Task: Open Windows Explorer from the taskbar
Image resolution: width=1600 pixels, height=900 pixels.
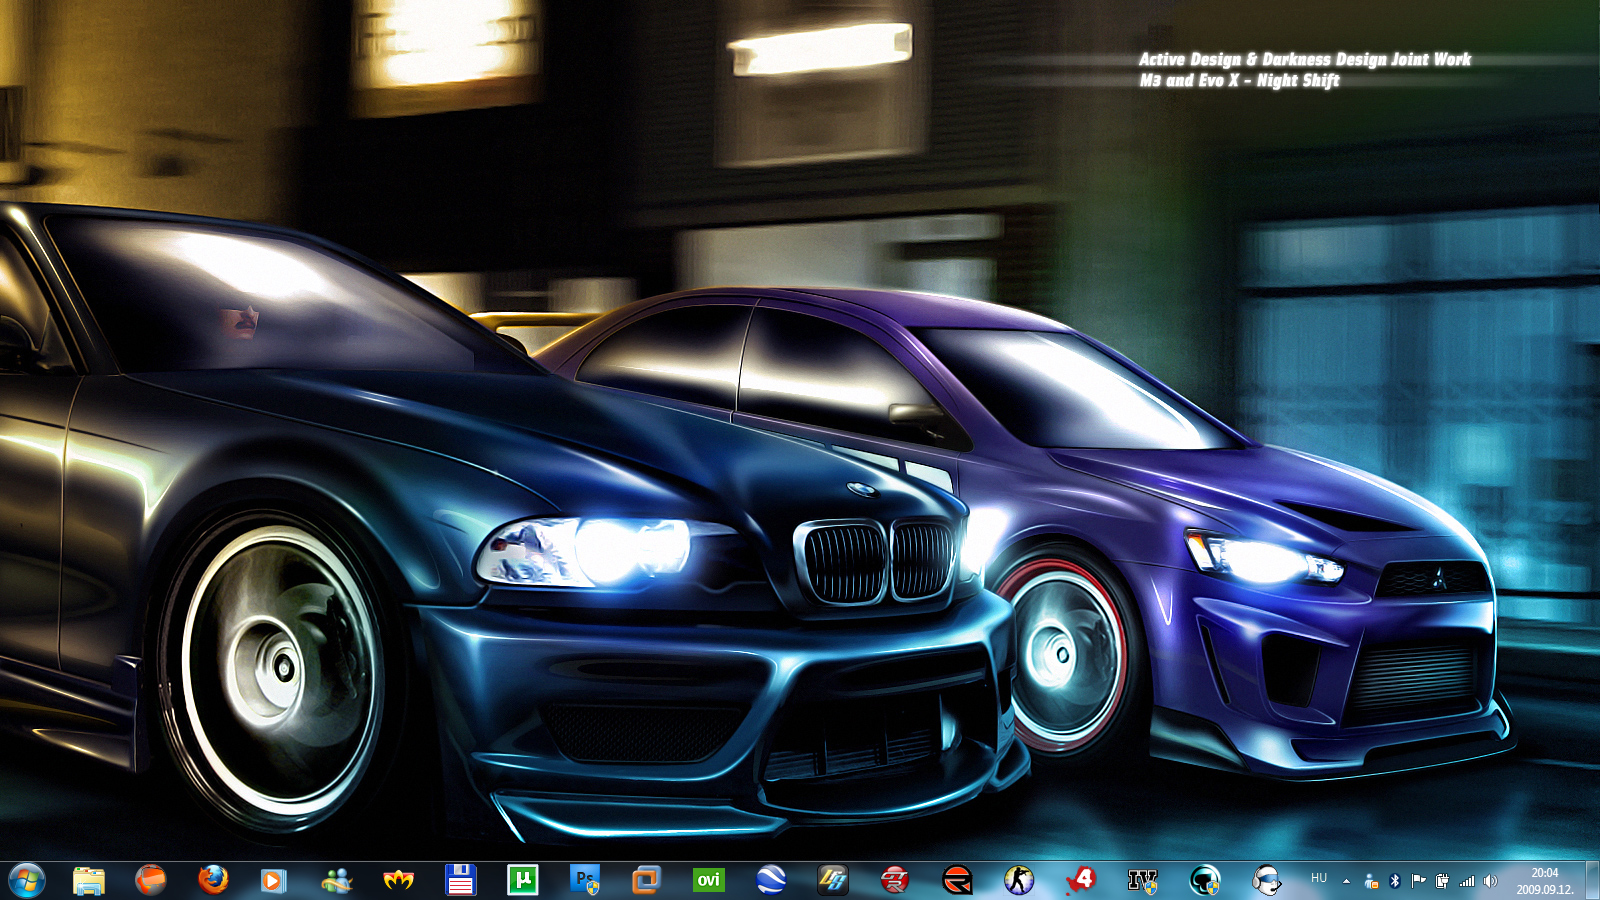Action: 89,880
